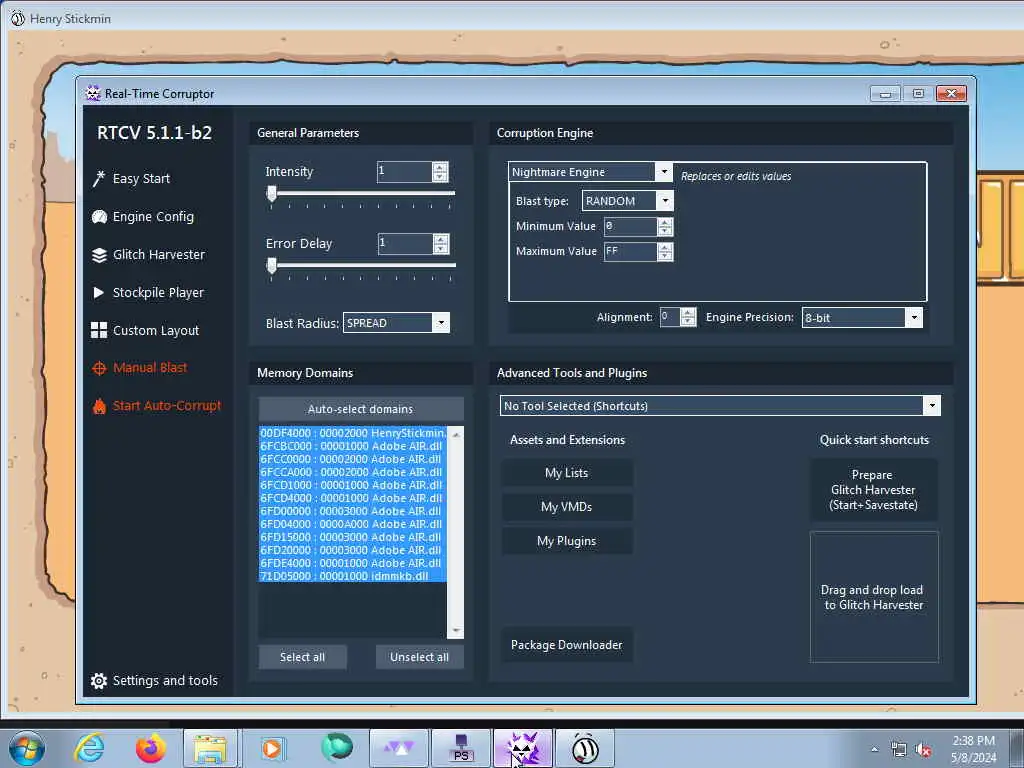Open PS taskbar application

(x=461, y=748)
